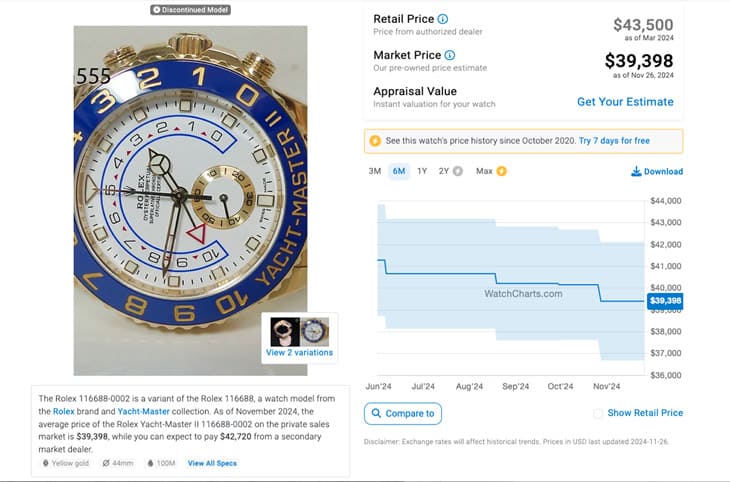Viewport: 730px width, 482px height.
Task: Click the lightning icon in the price history banner
Action: click(375, 140)
